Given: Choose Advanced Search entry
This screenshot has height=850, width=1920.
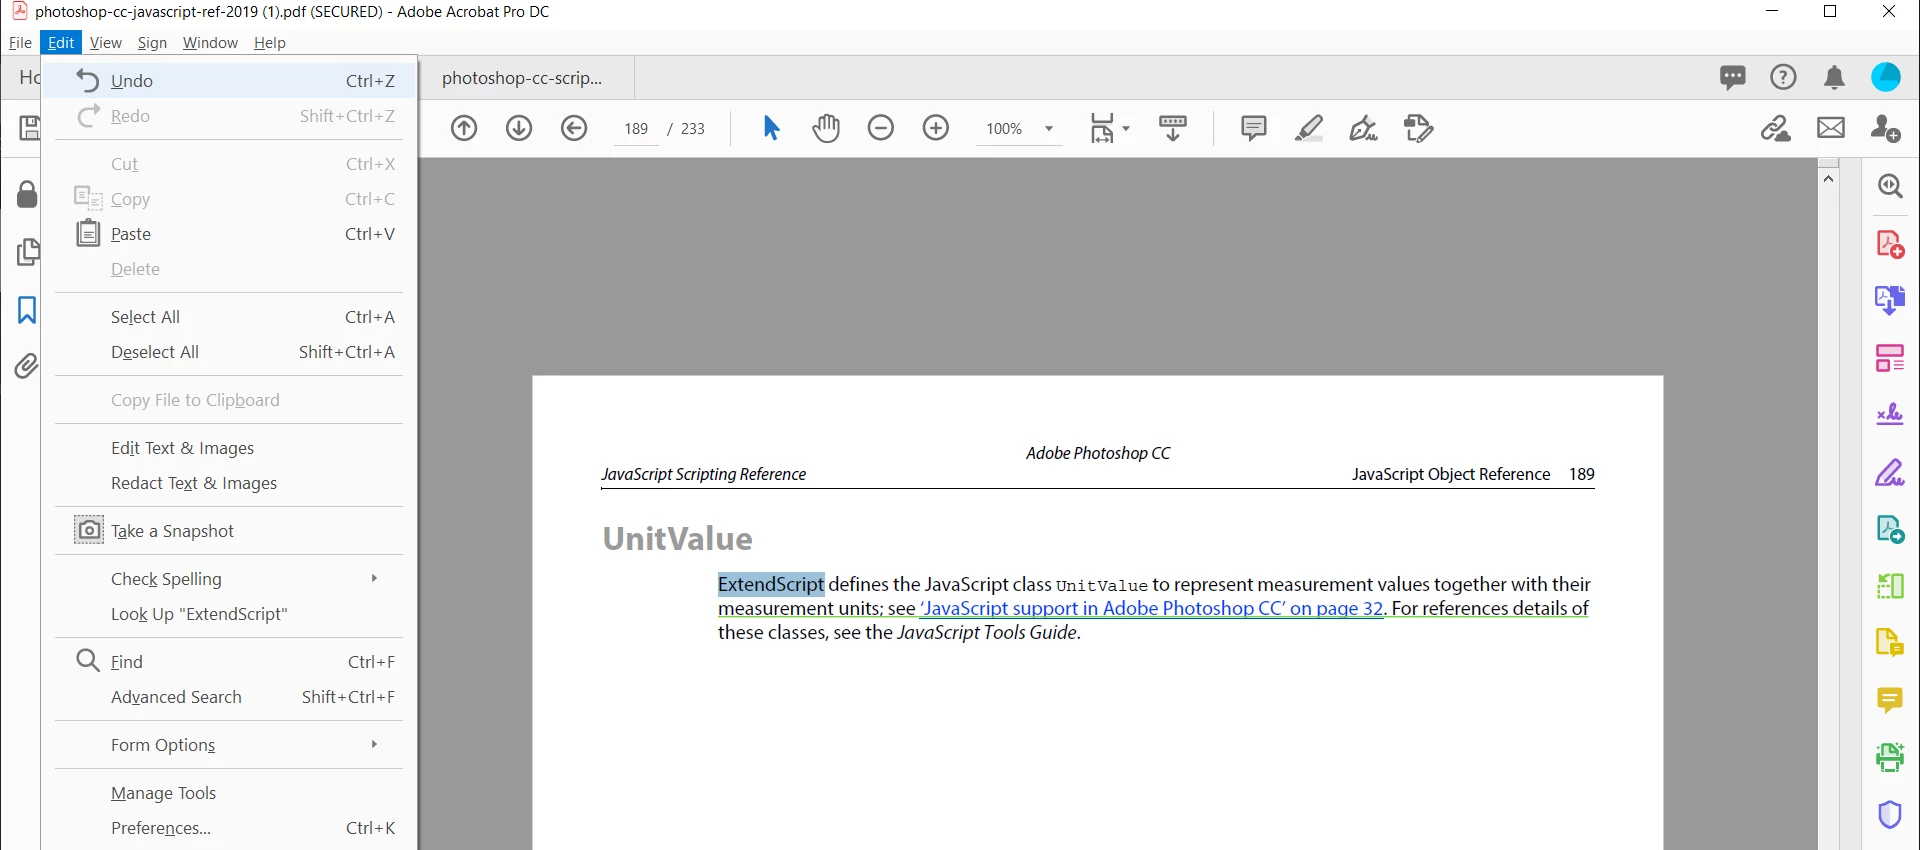Looking at the screenshot, I should [x=229, y=697].
